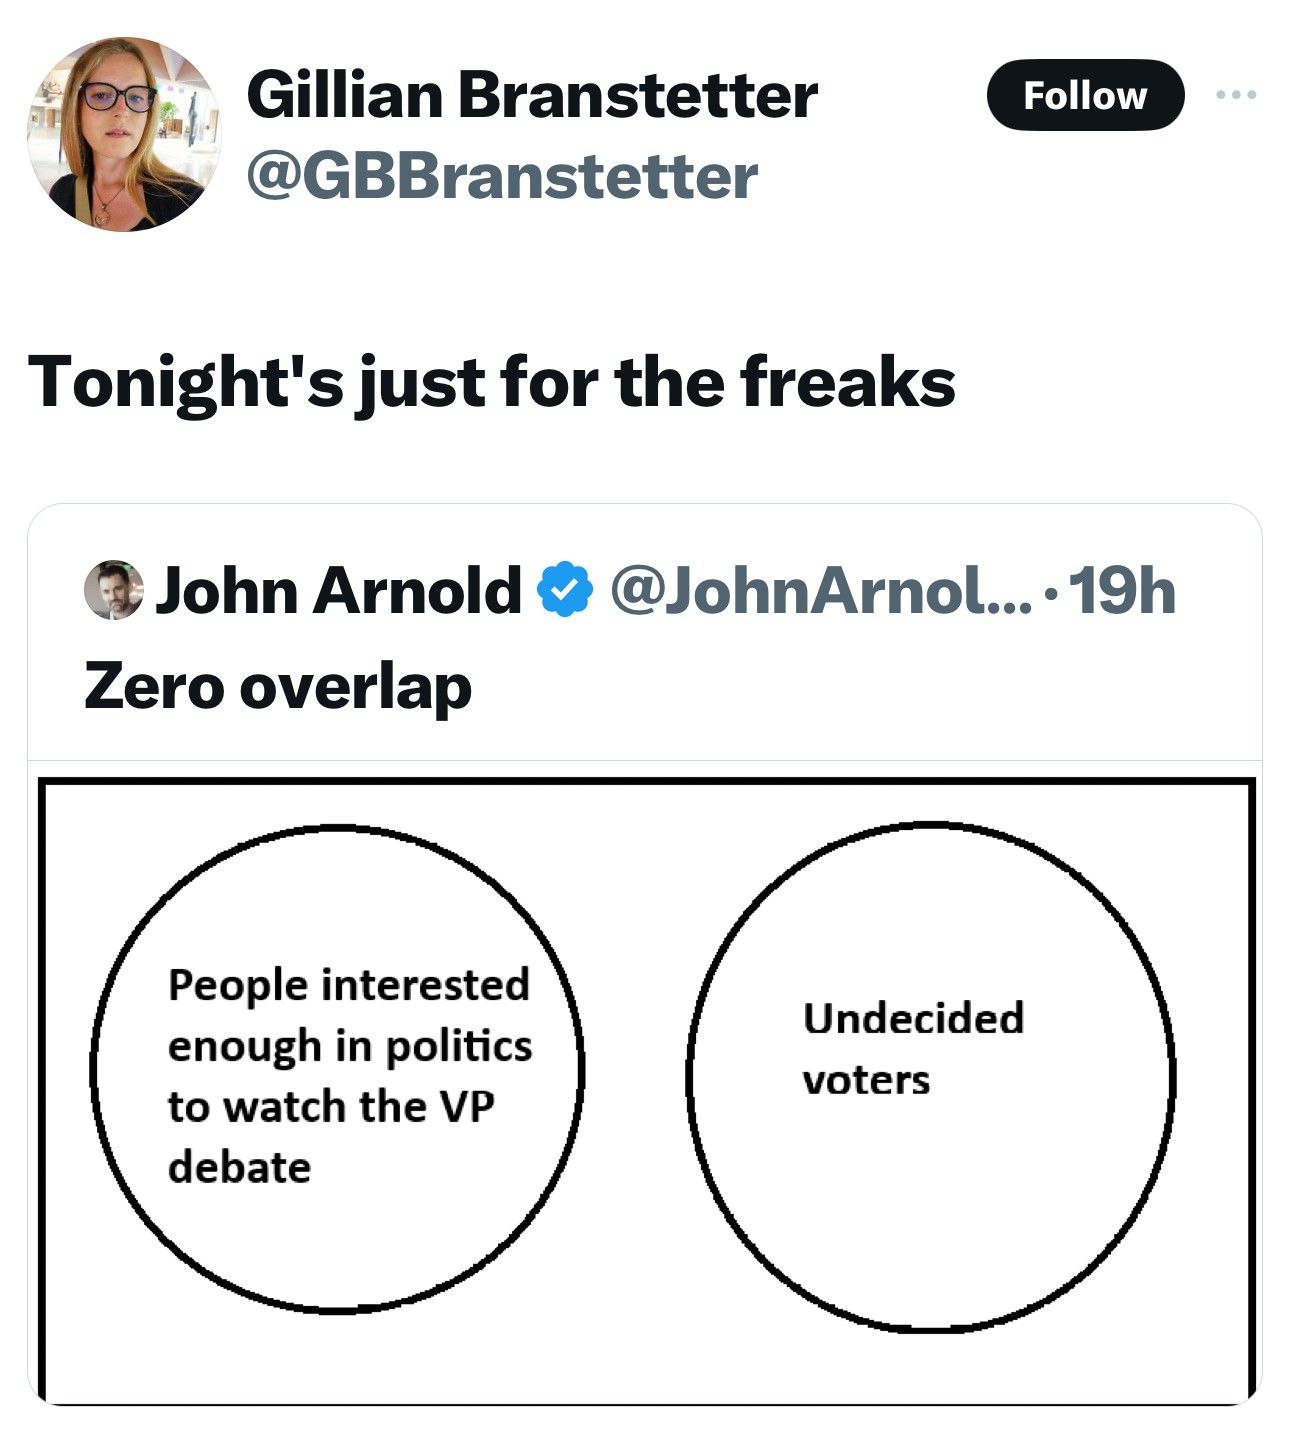Open Gillian Branstetter's profile avatar
Screen dimensions: 1290x1433
point(123,134)
